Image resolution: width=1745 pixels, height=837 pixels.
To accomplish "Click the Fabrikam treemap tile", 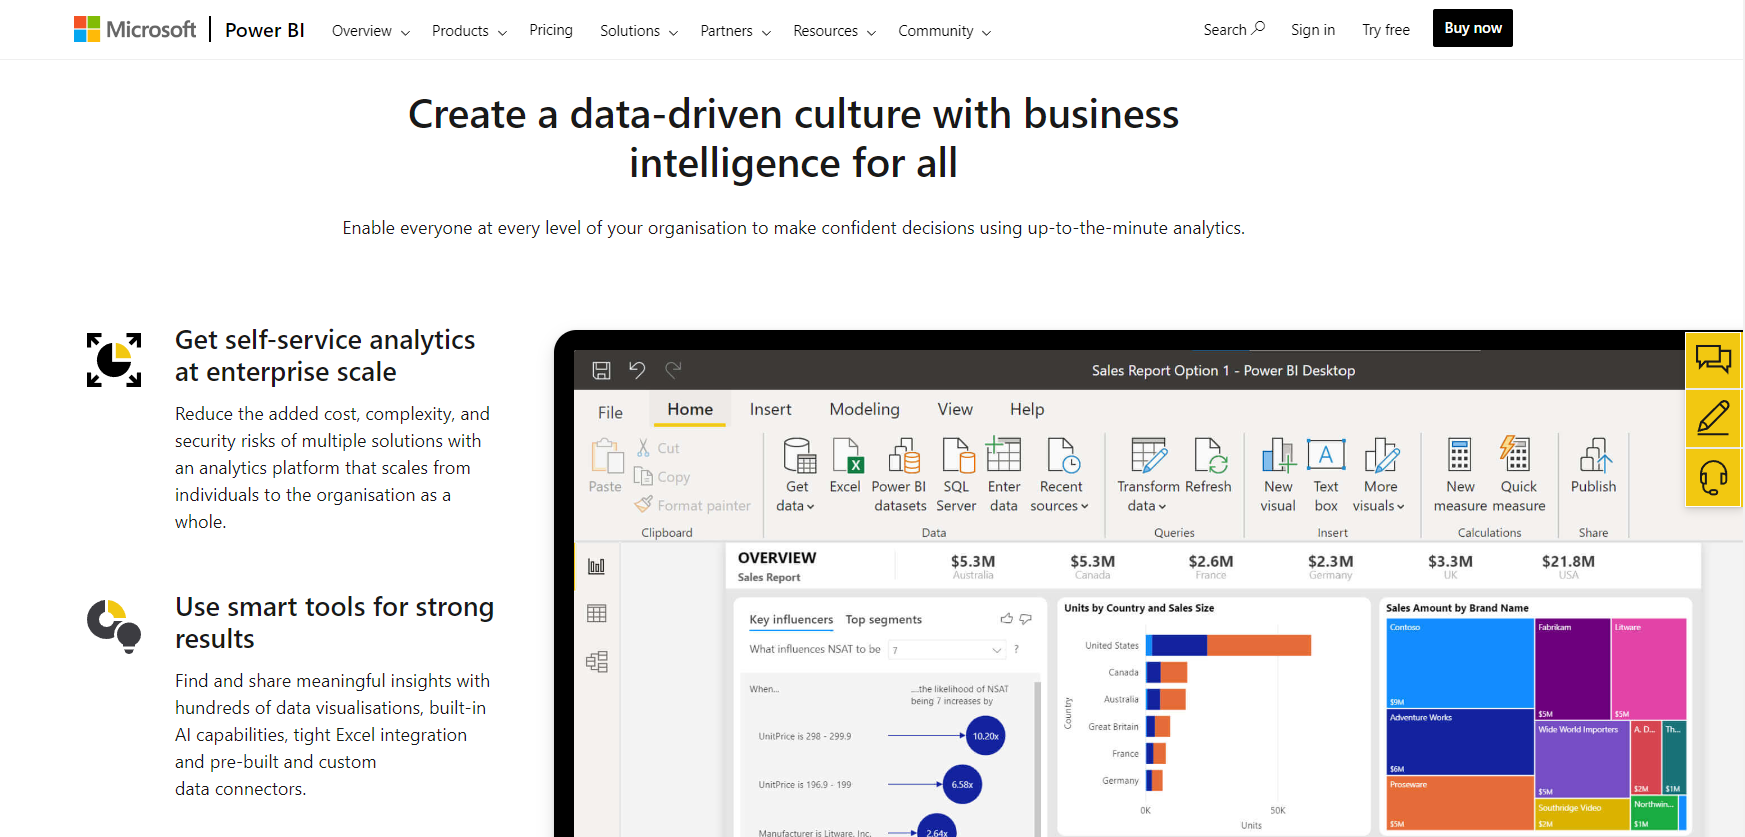I will point(1572,669).
